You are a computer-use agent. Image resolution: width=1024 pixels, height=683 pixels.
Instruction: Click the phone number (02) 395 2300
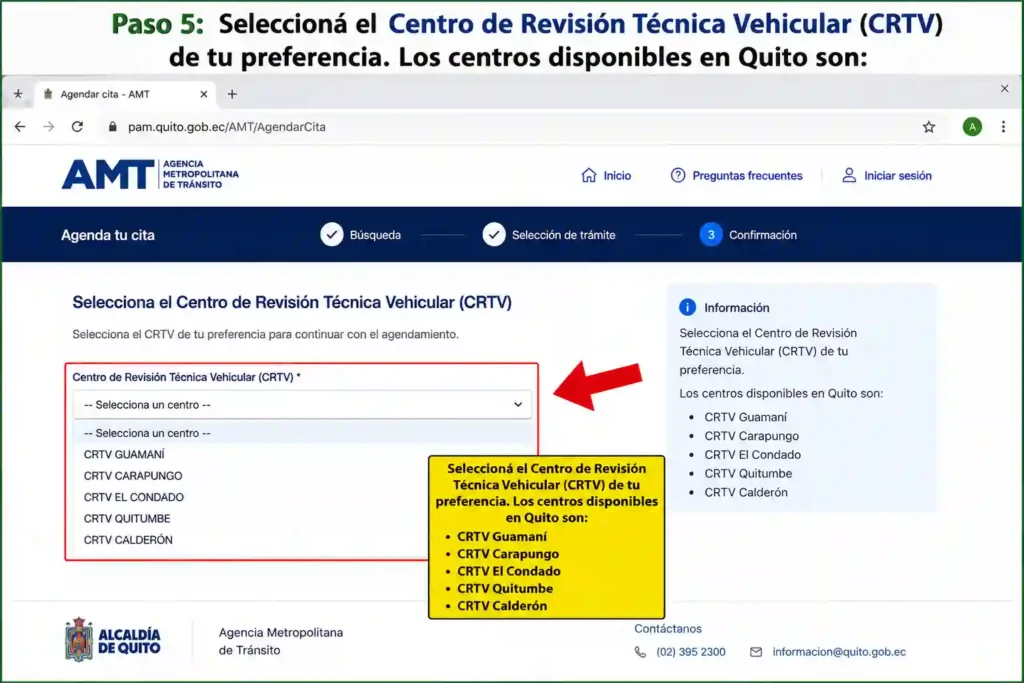[690, 652]
